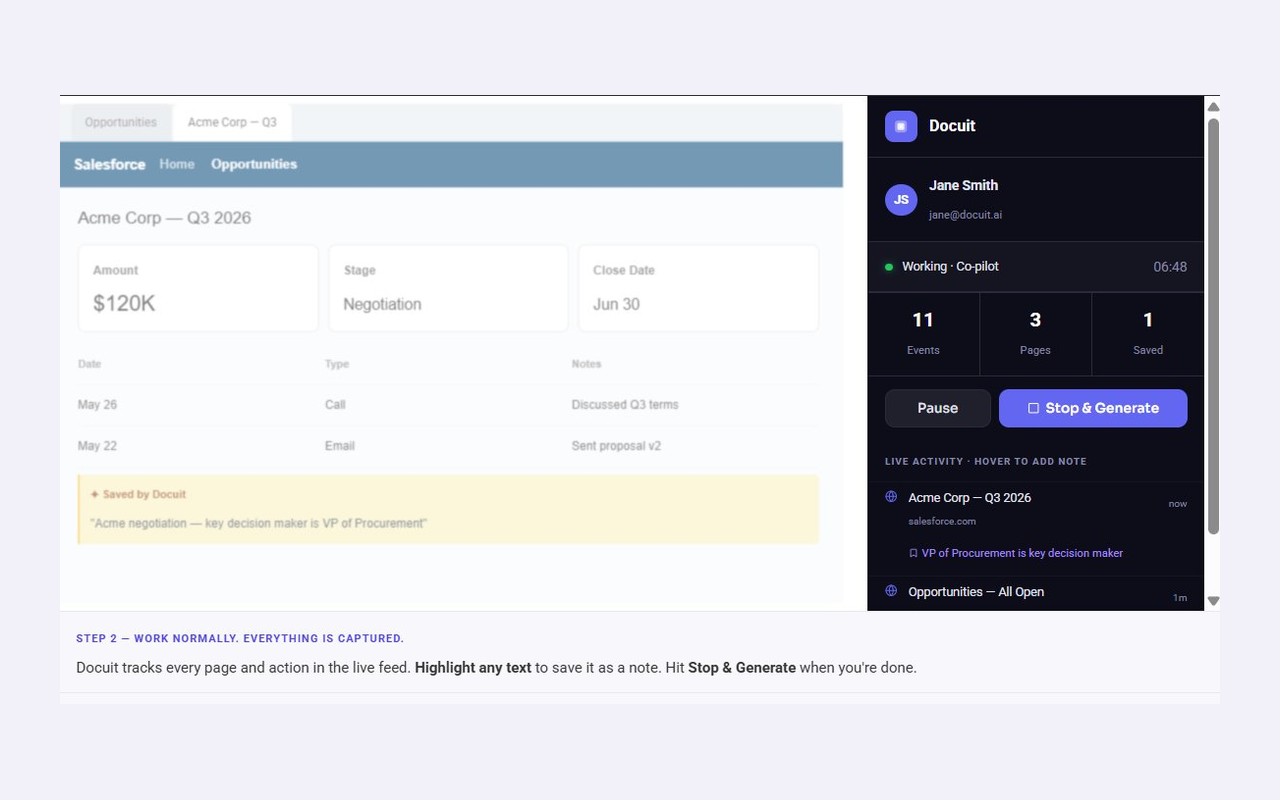Click the Date column header
This screenshot has height=800, width=1280.
[x=89, y=364]
